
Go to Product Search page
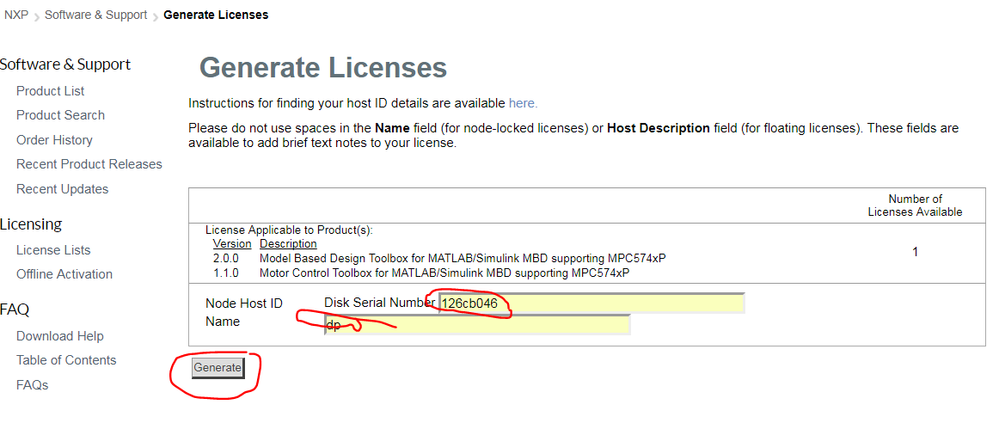click(61, 115)
